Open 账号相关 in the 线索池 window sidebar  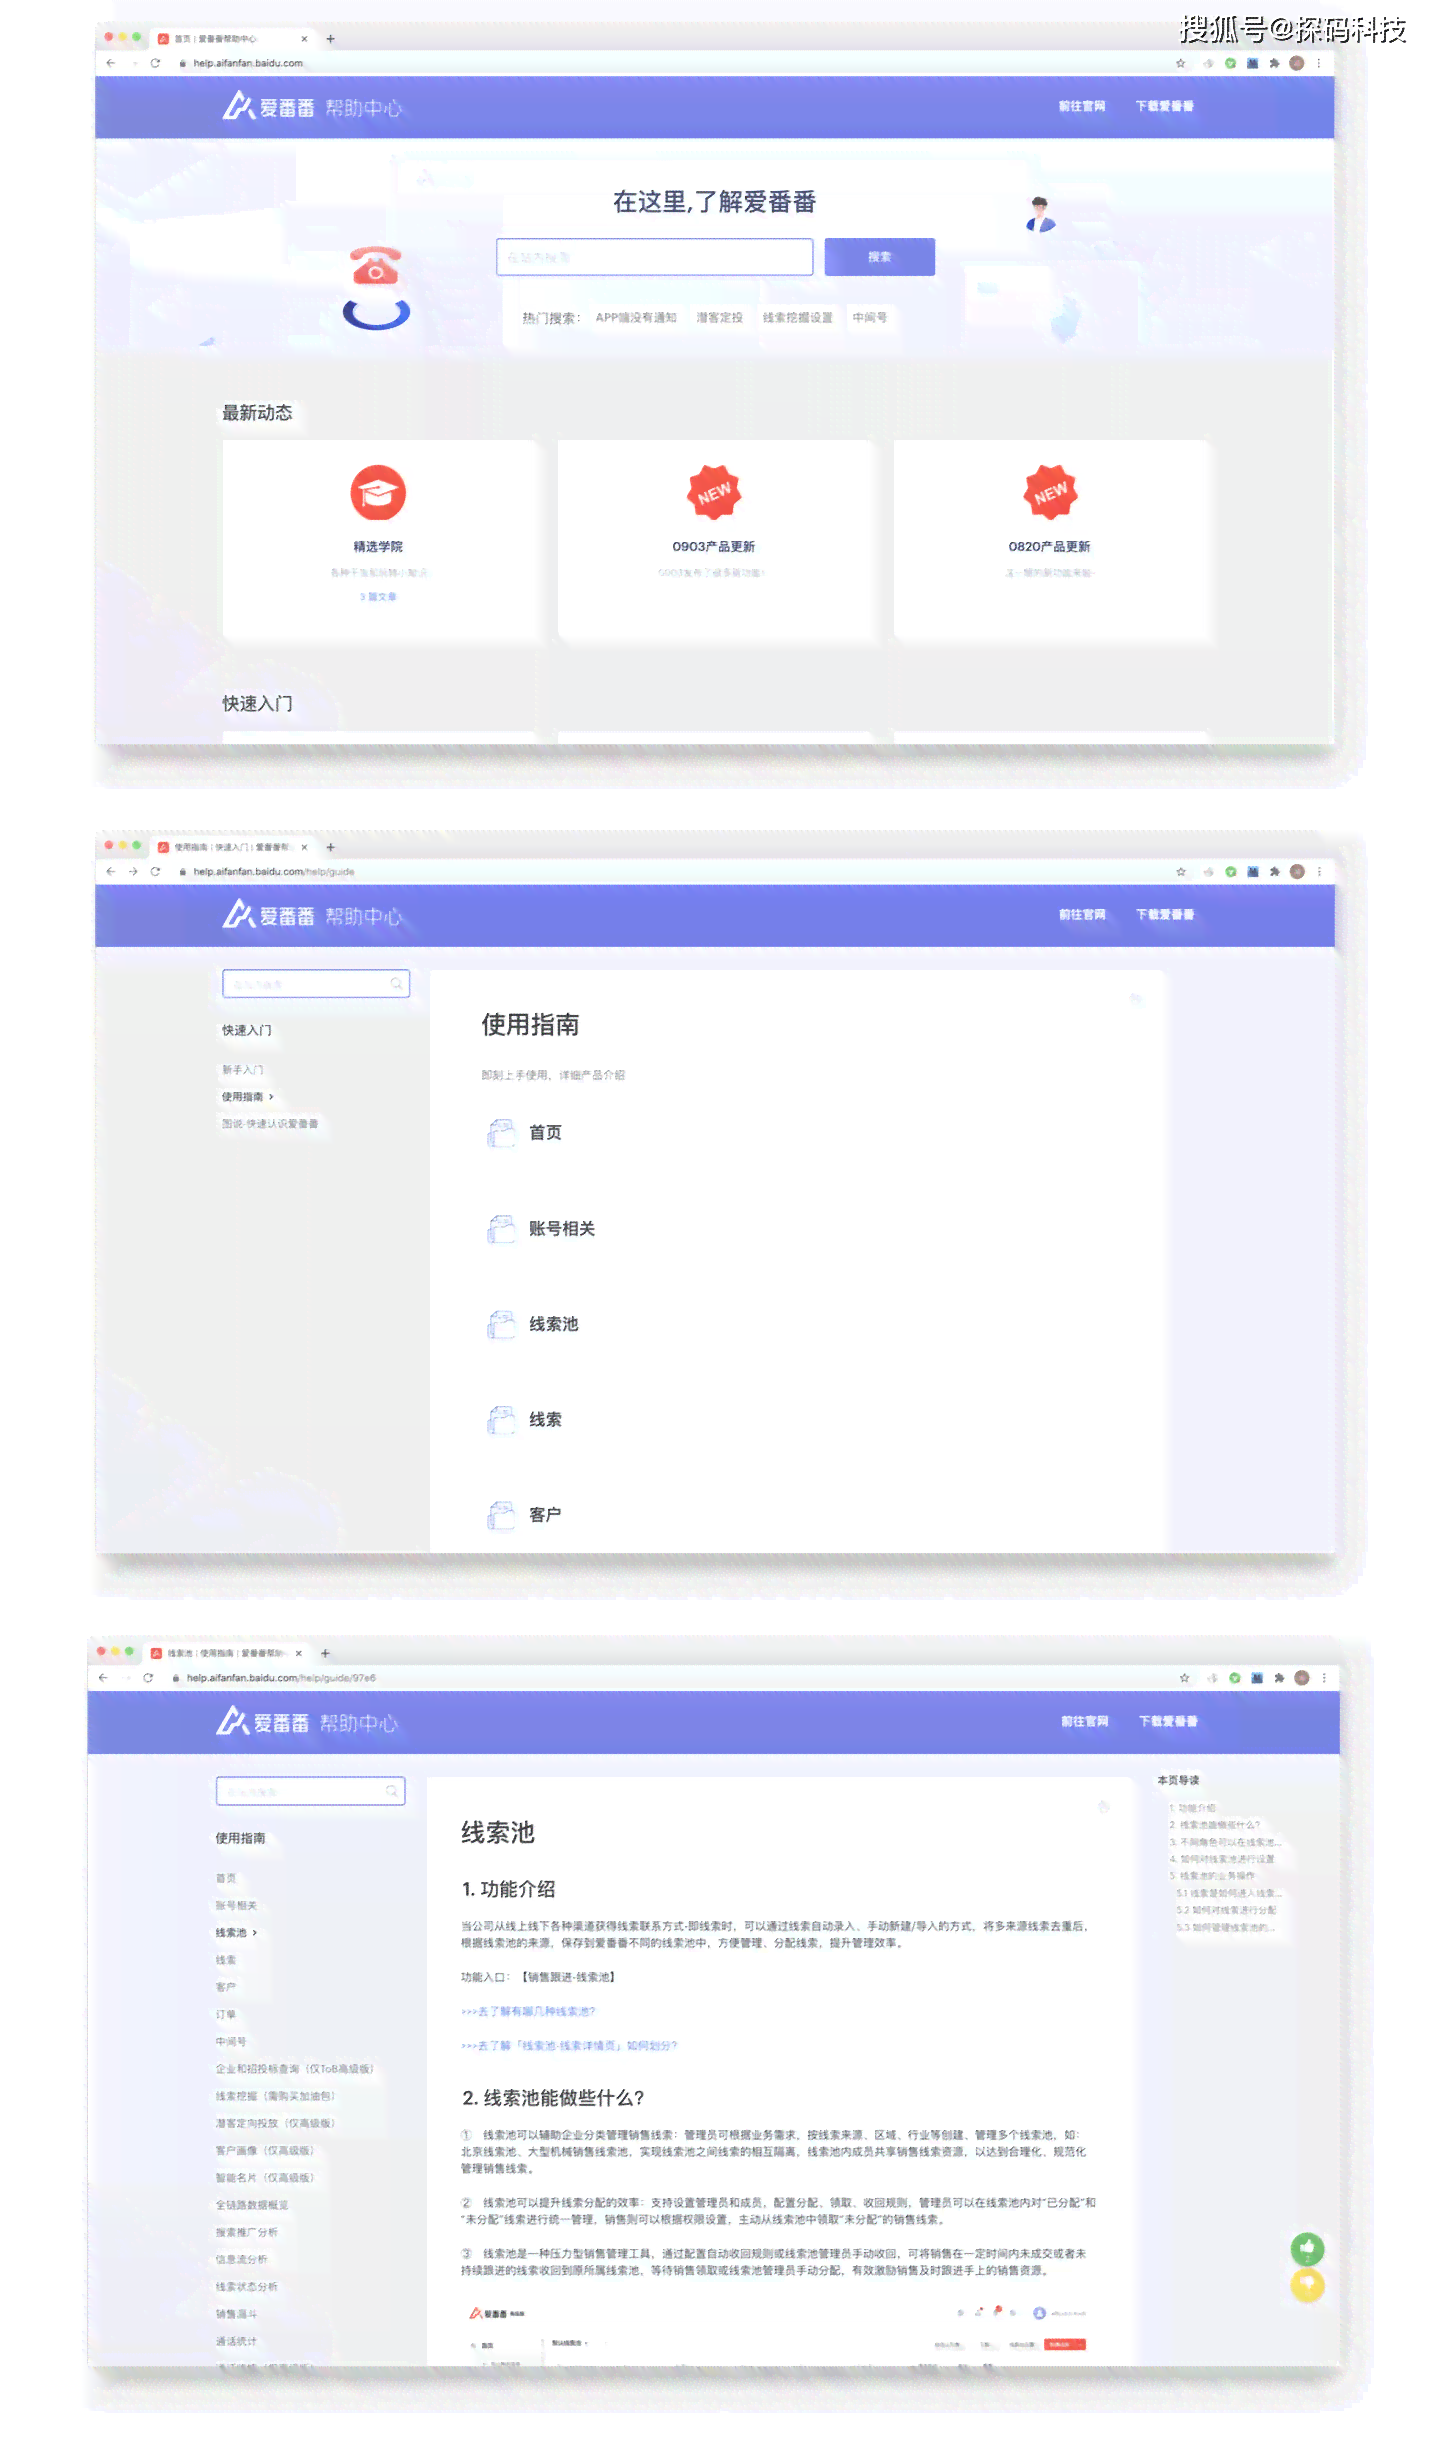coord(236,1906)
